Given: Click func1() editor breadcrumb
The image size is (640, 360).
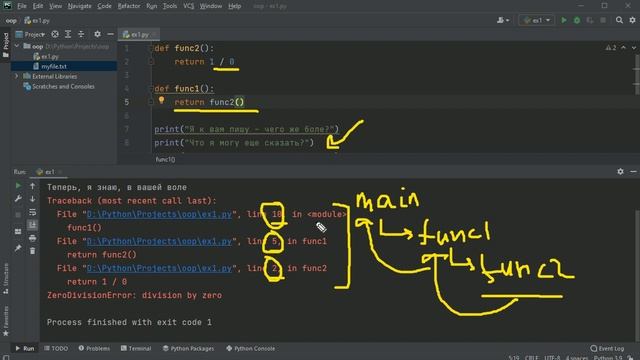Looking at the screenshot, I should coord(165,160).
